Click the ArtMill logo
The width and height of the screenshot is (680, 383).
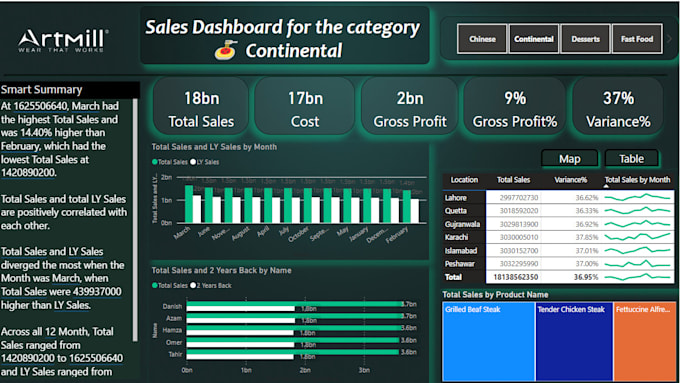[x=63, y=41]
